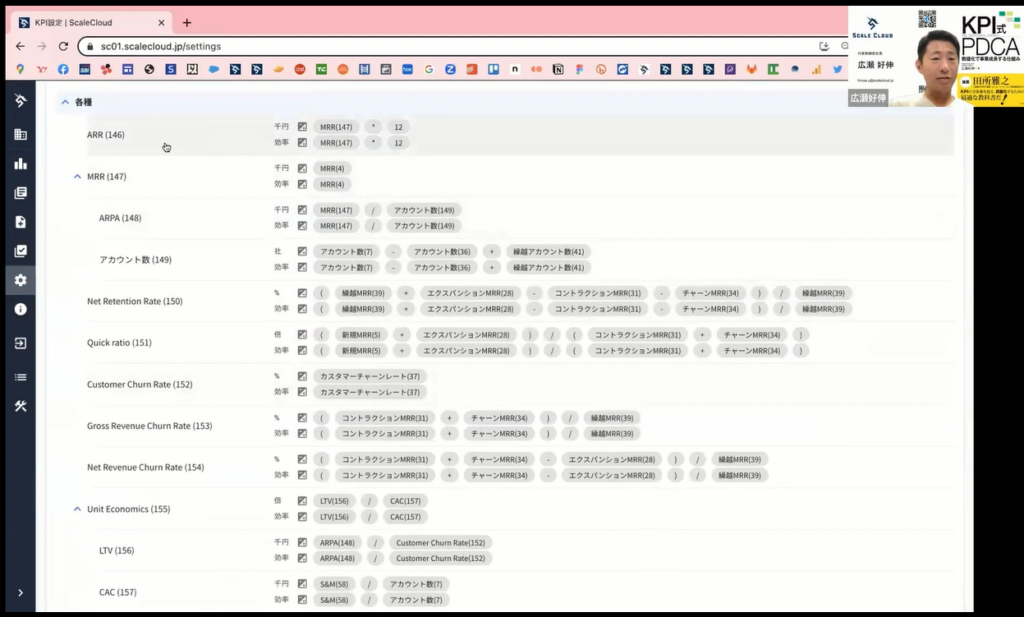The width and height of the screenshot is (1024, 617).
Task: Collapse the Unit Economics (155) node
Action: 77,509
